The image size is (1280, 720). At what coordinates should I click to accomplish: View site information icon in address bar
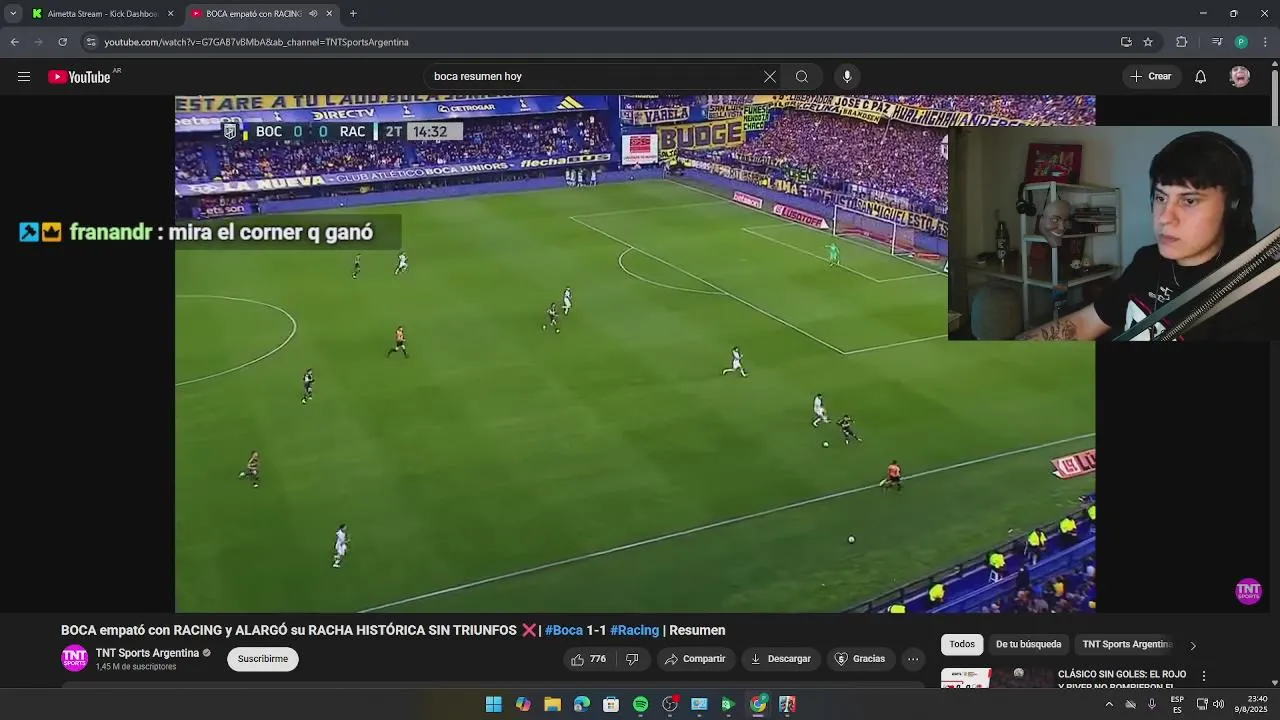(x=91, y=42)
